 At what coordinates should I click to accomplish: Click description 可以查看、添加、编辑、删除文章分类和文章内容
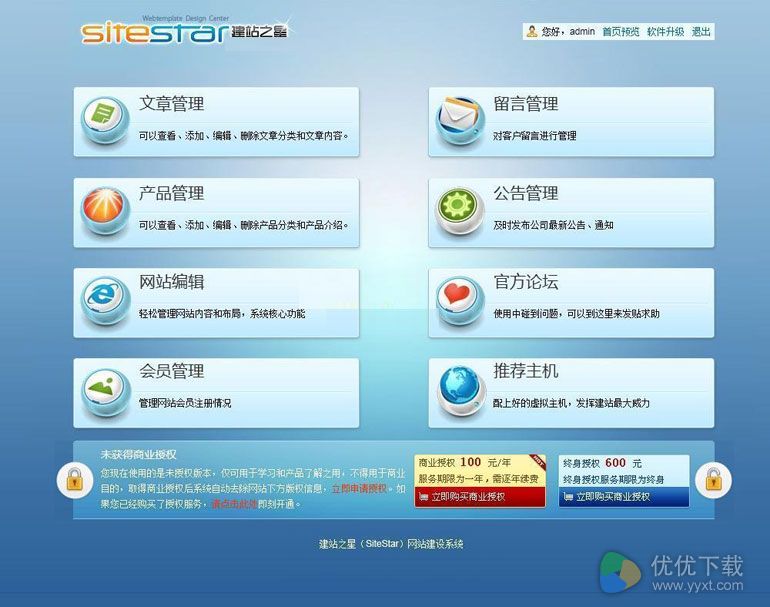[244, 136]
